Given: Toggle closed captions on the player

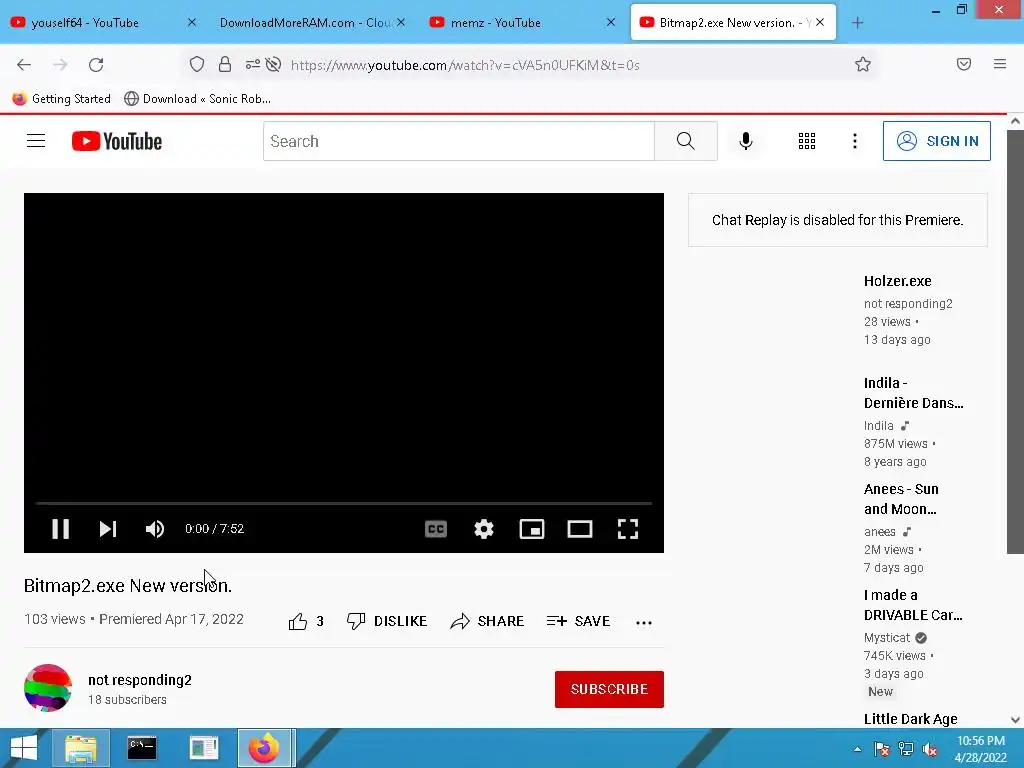Looking at the screenshot, I should [436, 528].
